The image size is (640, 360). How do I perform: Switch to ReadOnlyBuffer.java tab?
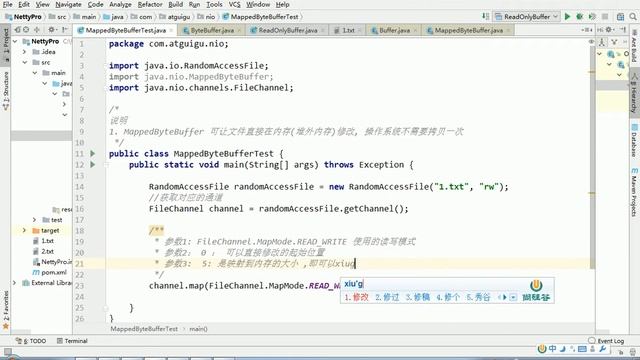(287, 30)
